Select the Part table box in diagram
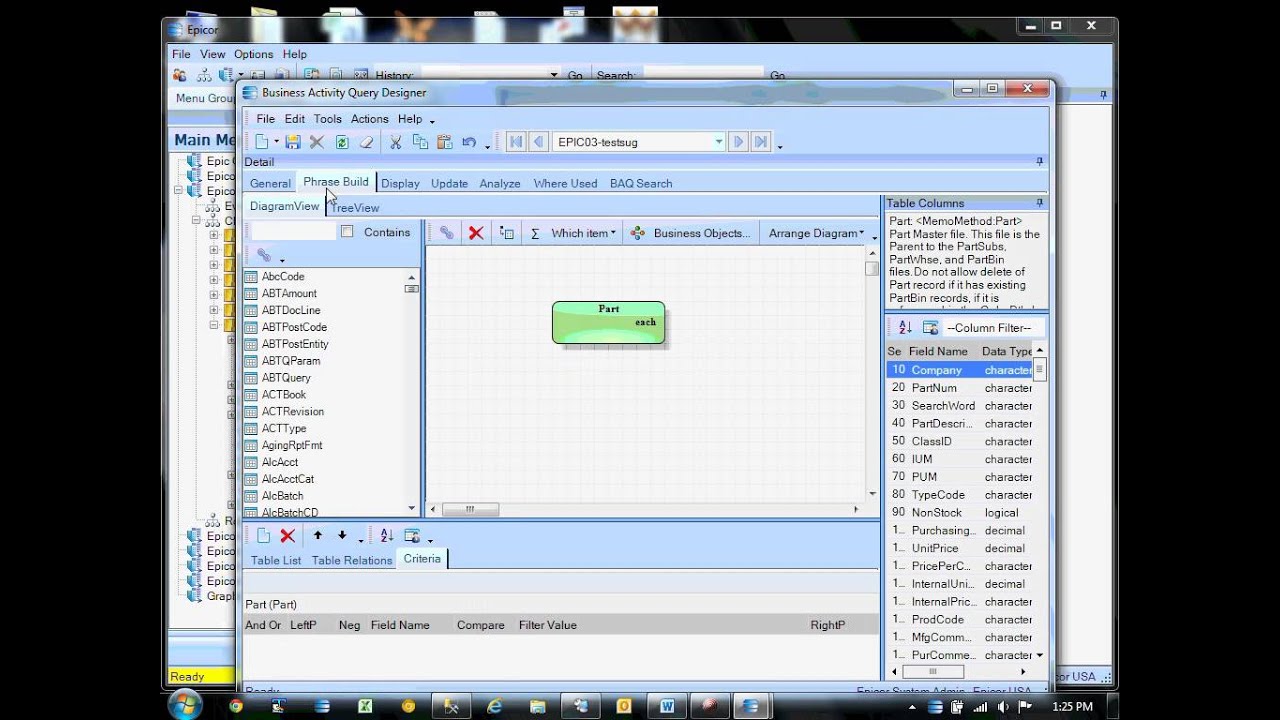1280x720 pixels. click(608, 322)
